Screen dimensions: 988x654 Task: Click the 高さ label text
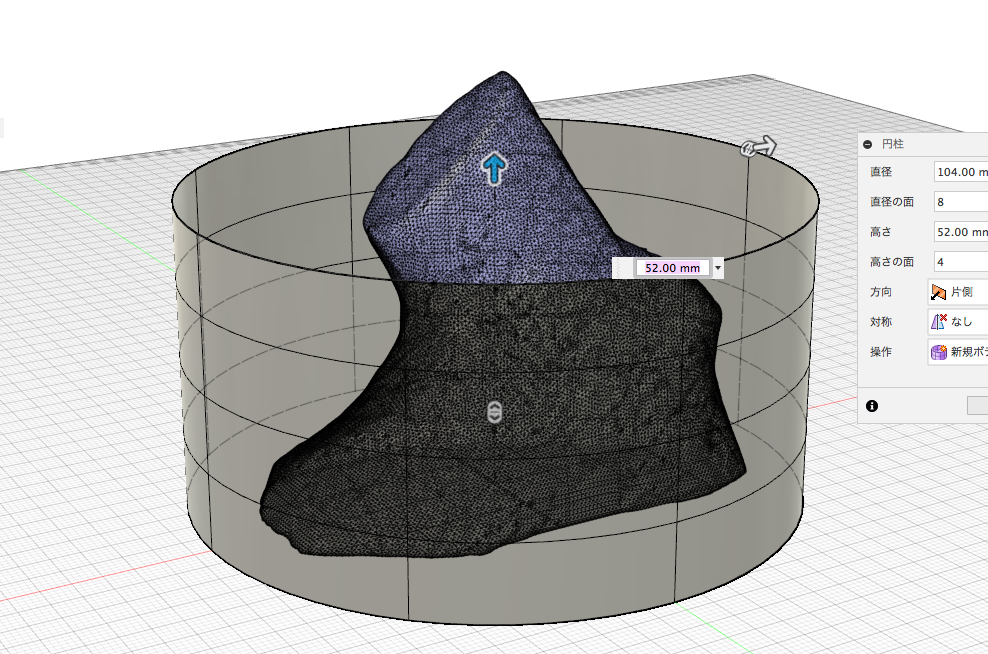tap(881, 232)
